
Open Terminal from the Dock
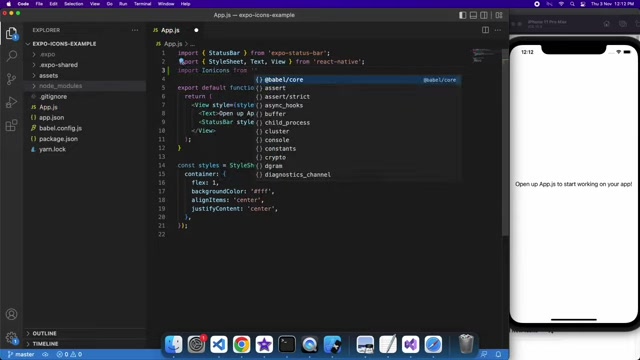coord(287,344)
